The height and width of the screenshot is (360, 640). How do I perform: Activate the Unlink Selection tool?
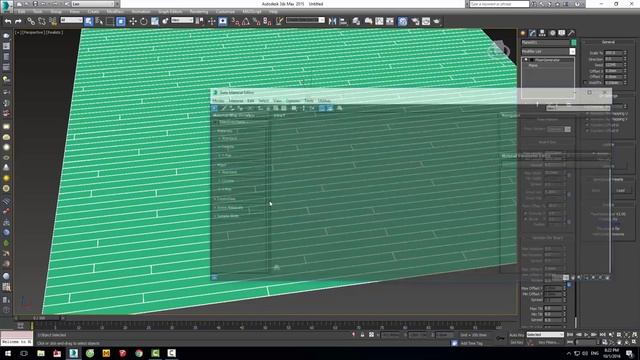click(x=42, y=21)
